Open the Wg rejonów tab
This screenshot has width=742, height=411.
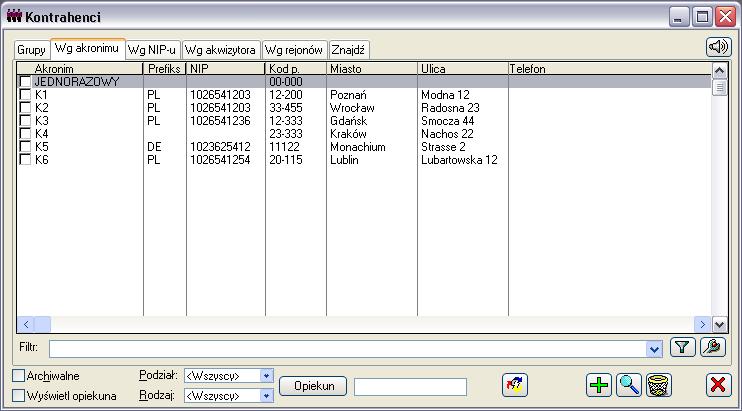click(294, 50)
